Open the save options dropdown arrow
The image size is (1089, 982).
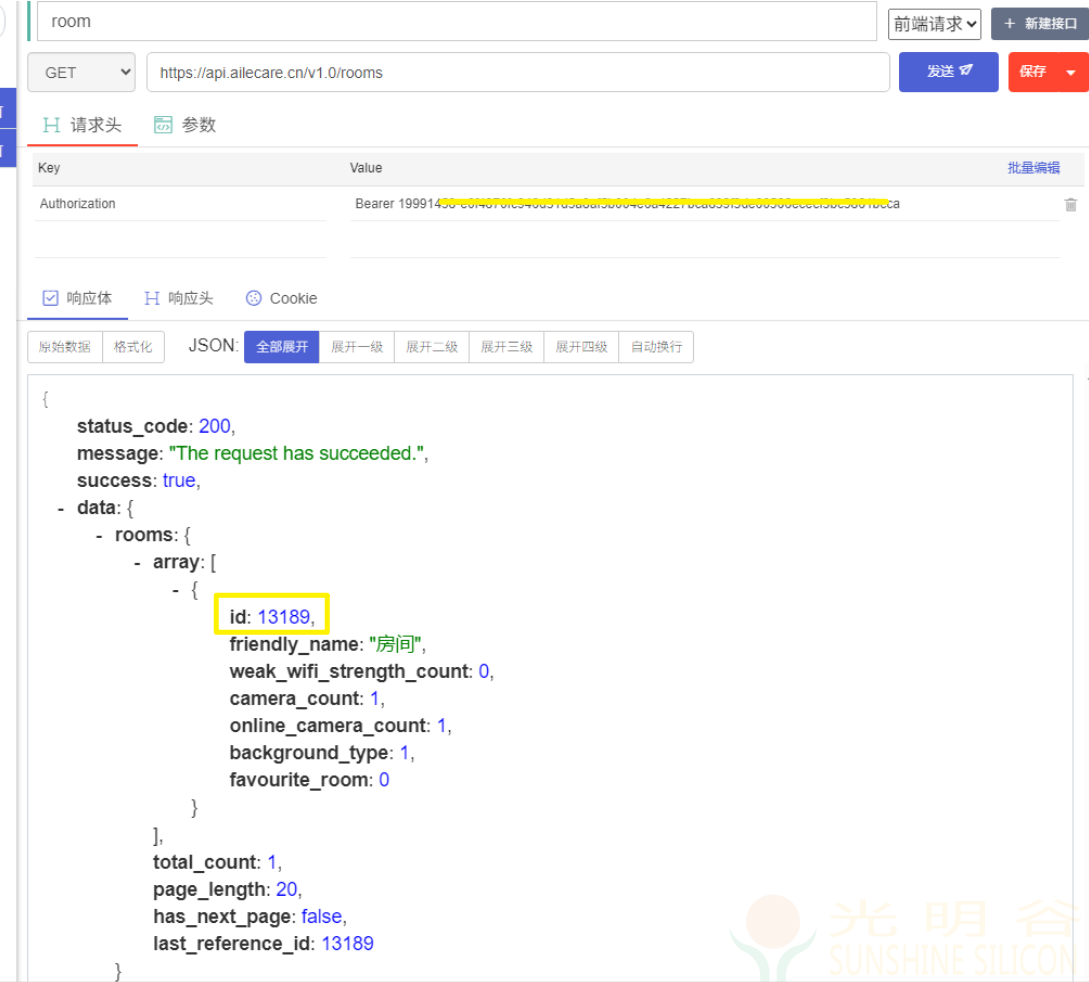pos(1071,72)
